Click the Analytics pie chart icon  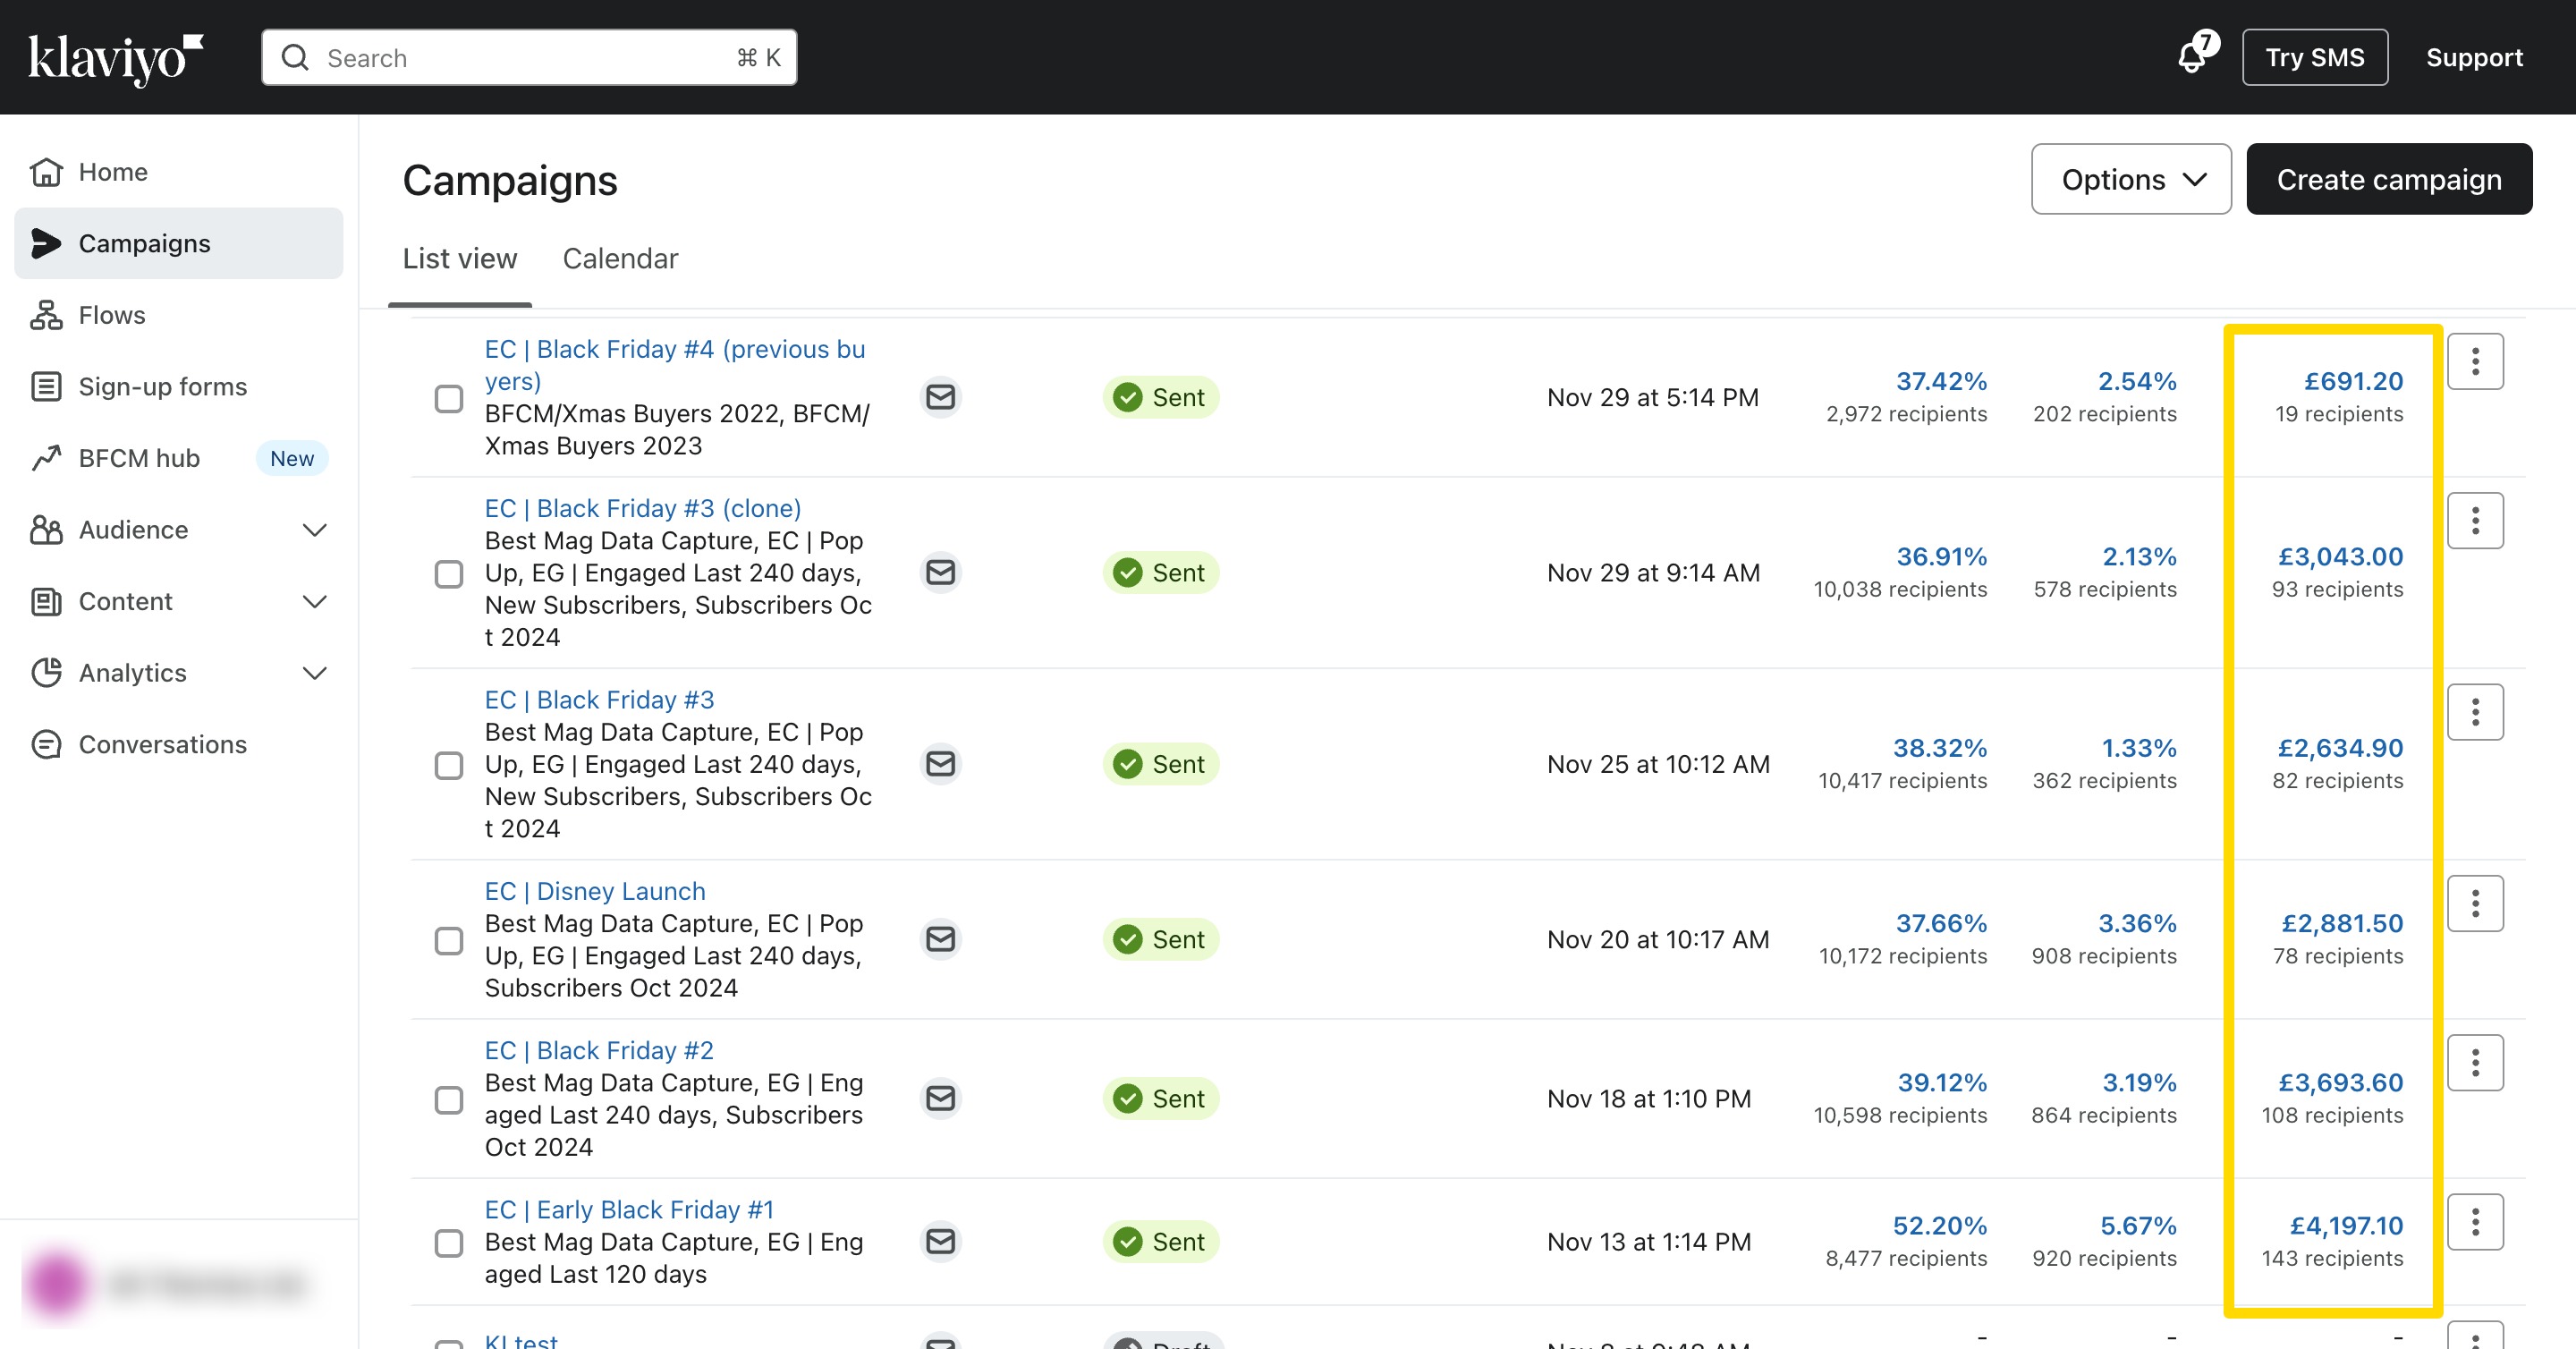46,672
